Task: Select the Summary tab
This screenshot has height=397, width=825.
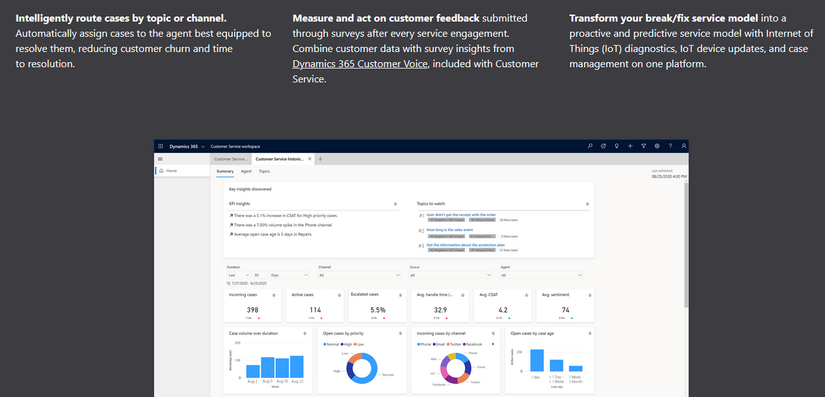Action: [225, 171]
